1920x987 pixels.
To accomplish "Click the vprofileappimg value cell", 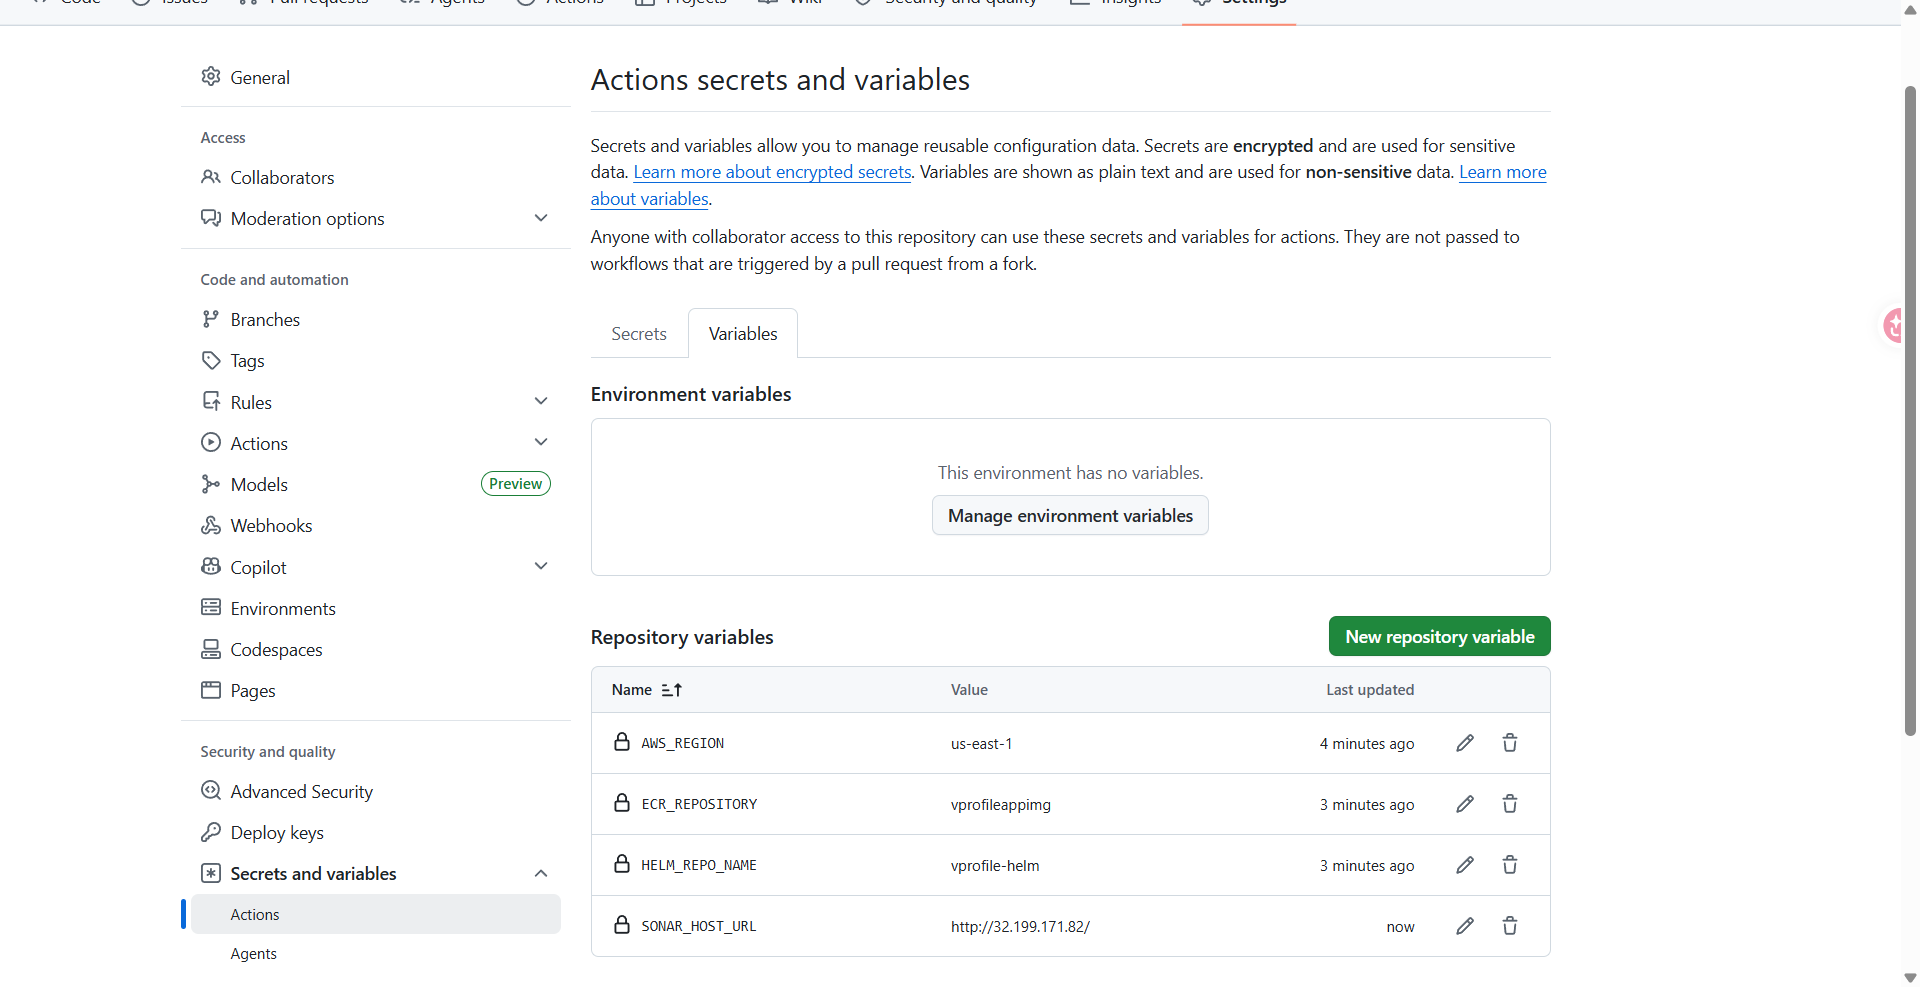I will (x=1000, y=804).
